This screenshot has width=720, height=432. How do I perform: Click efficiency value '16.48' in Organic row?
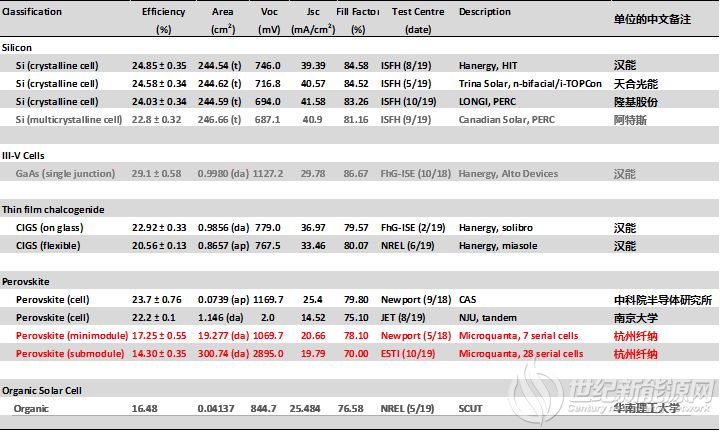click(145, 409)
